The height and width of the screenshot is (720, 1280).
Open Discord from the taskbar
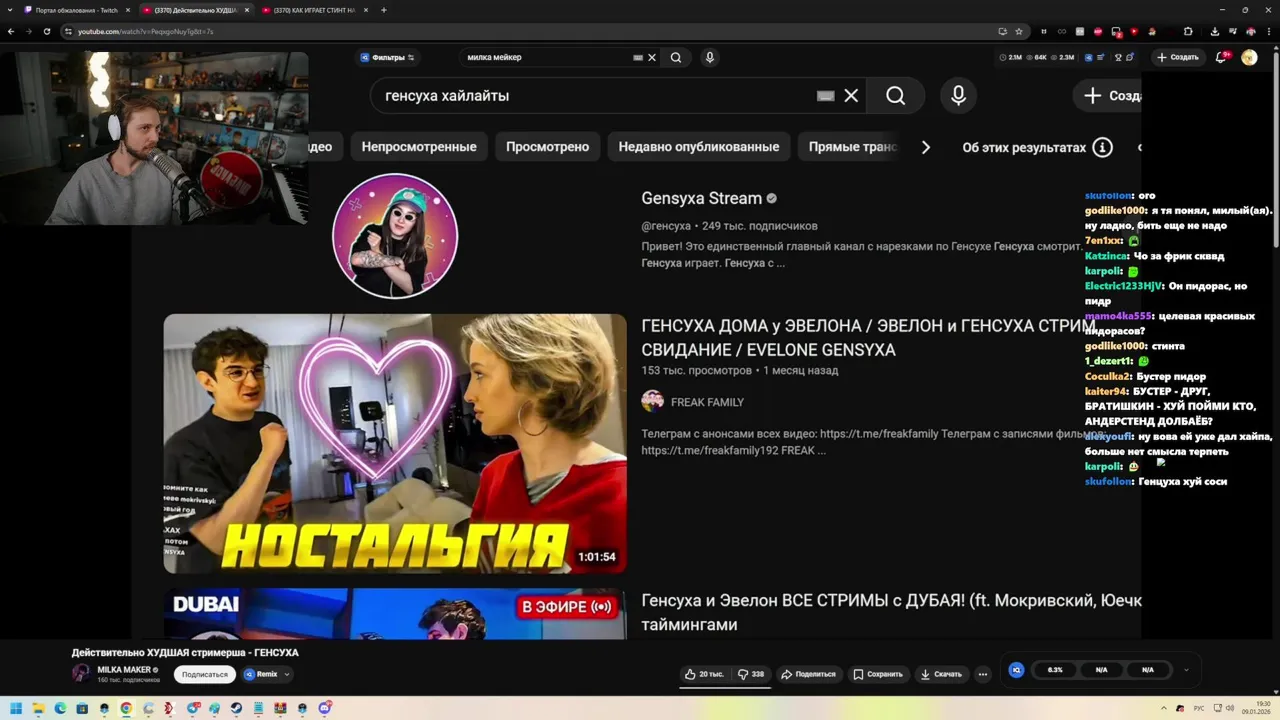[x=325, y=708]
